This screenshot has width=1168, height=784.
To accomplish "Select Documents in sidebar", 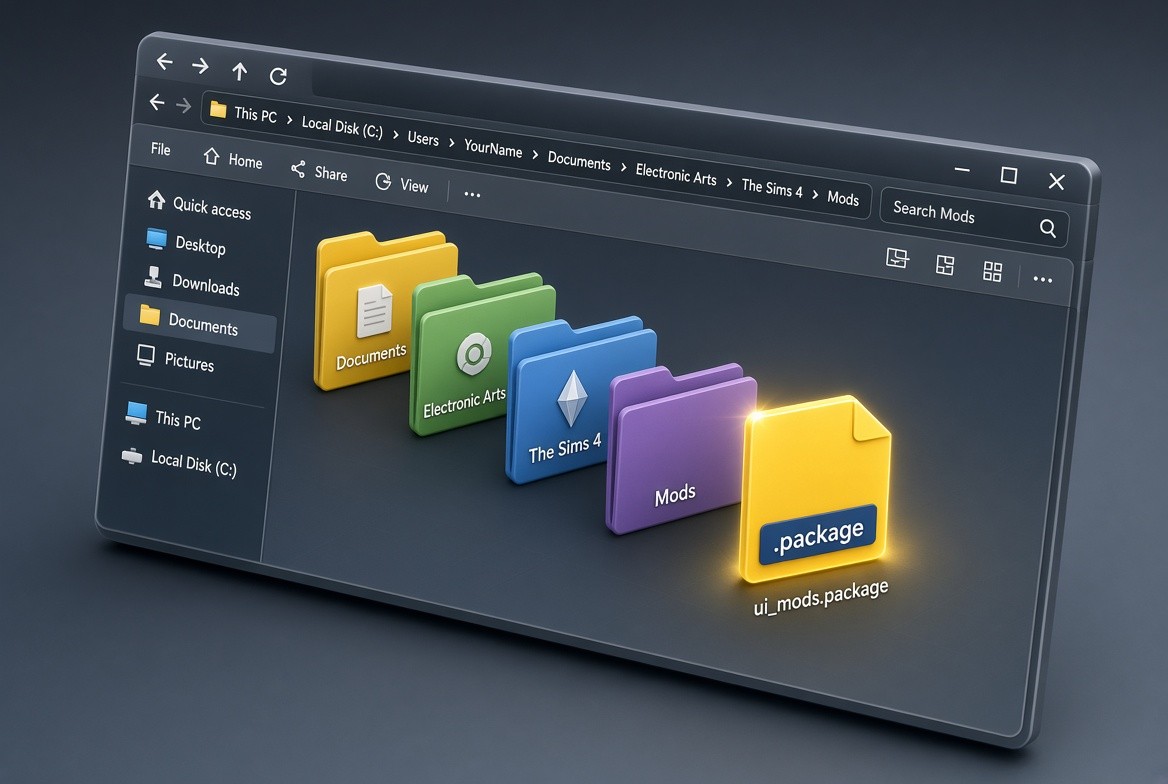I will coord(200,323).
